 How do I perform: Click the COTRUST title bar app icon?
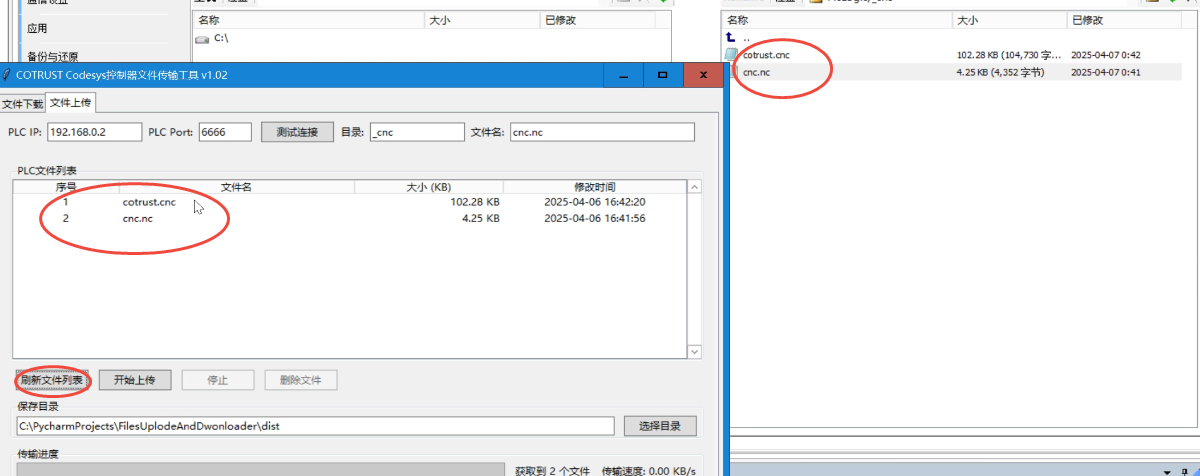(7, 75)
